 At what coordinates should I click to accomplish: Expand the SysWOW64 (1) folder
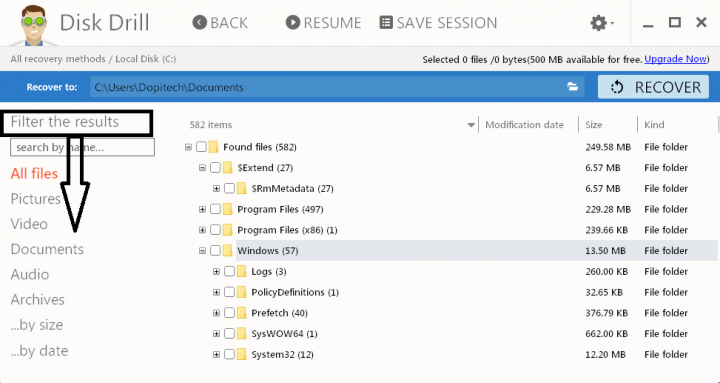(x=216, y=333)
